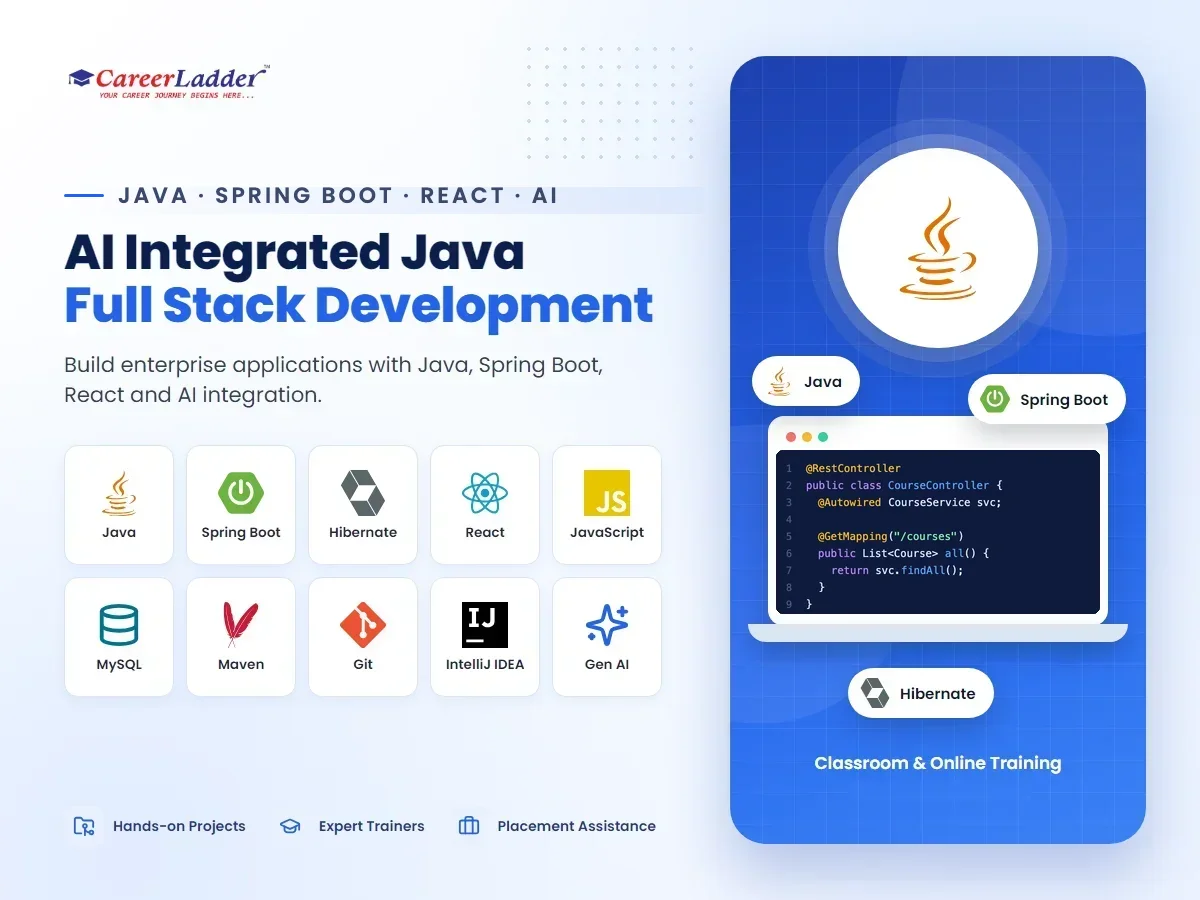Click the "@RestController" code line
1200x900 pixels.
tap(853, 468)
